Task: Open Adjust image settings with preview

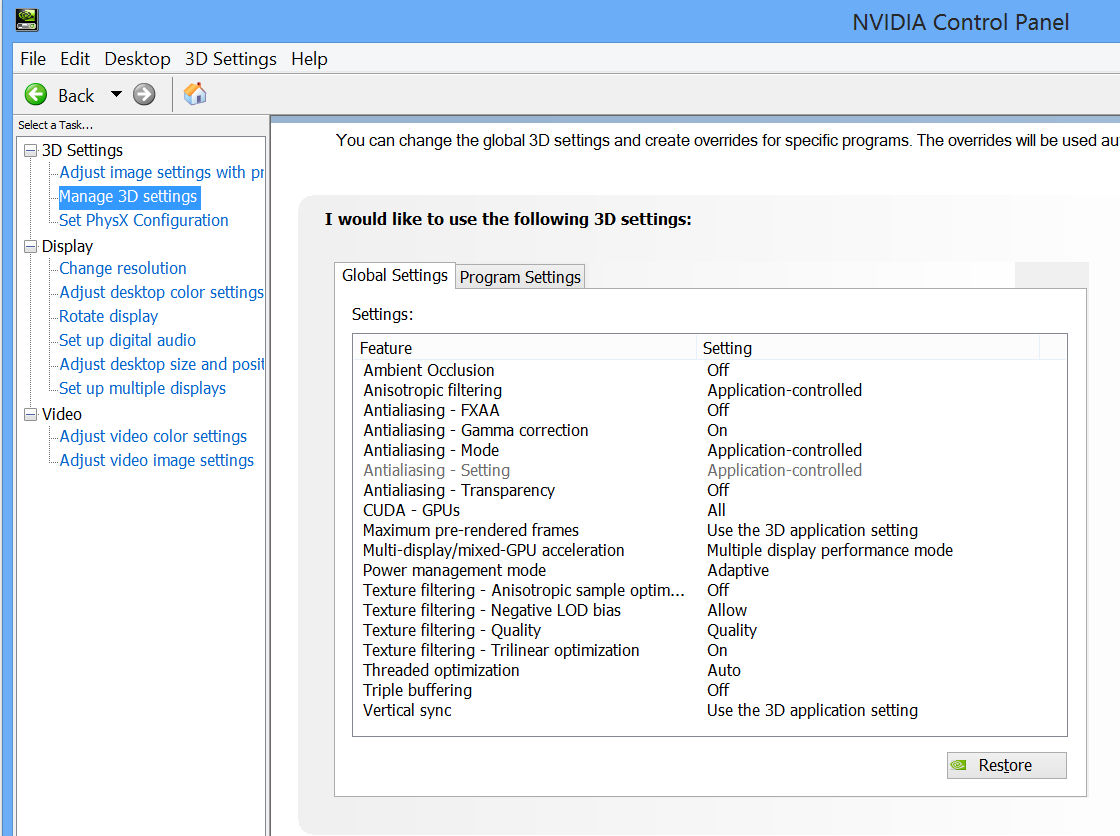Action: click(161, 172)
